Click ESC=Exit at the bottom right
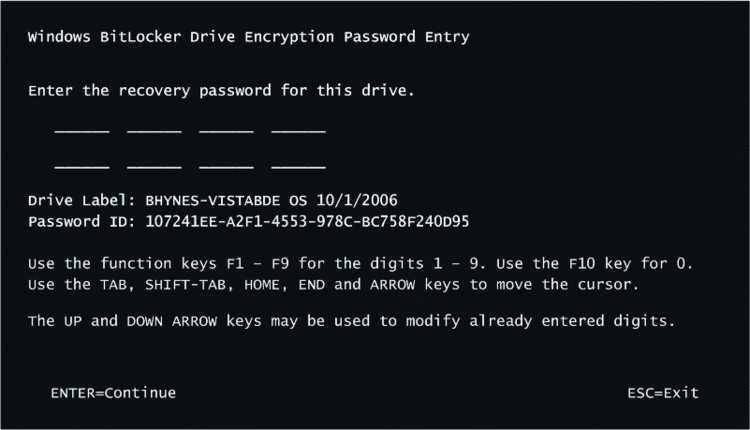The height and width of the screenshot is (430, 750). pyautogui.click(x=663, y=393)
